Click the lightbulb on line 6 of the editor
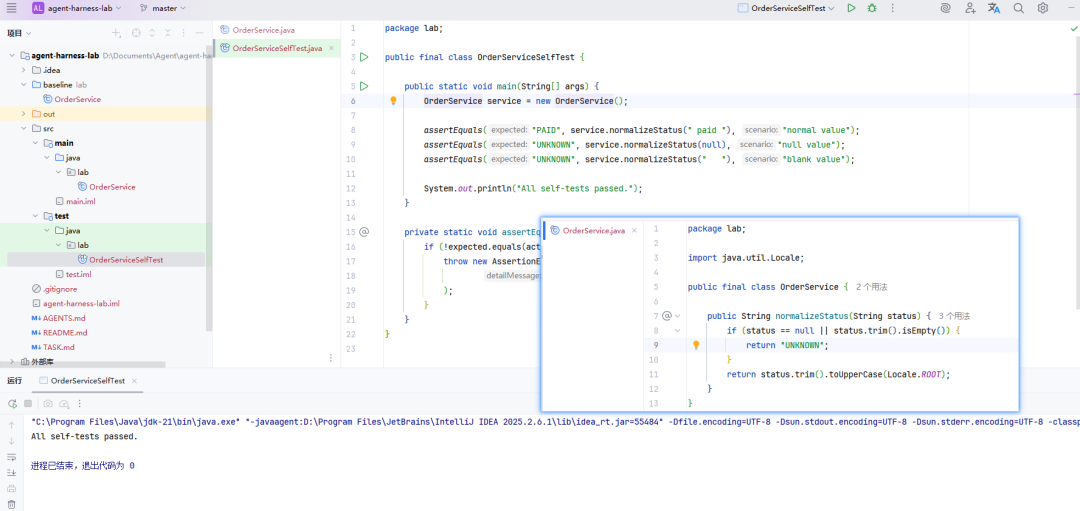1080x511 pixels. pos(393,101)
